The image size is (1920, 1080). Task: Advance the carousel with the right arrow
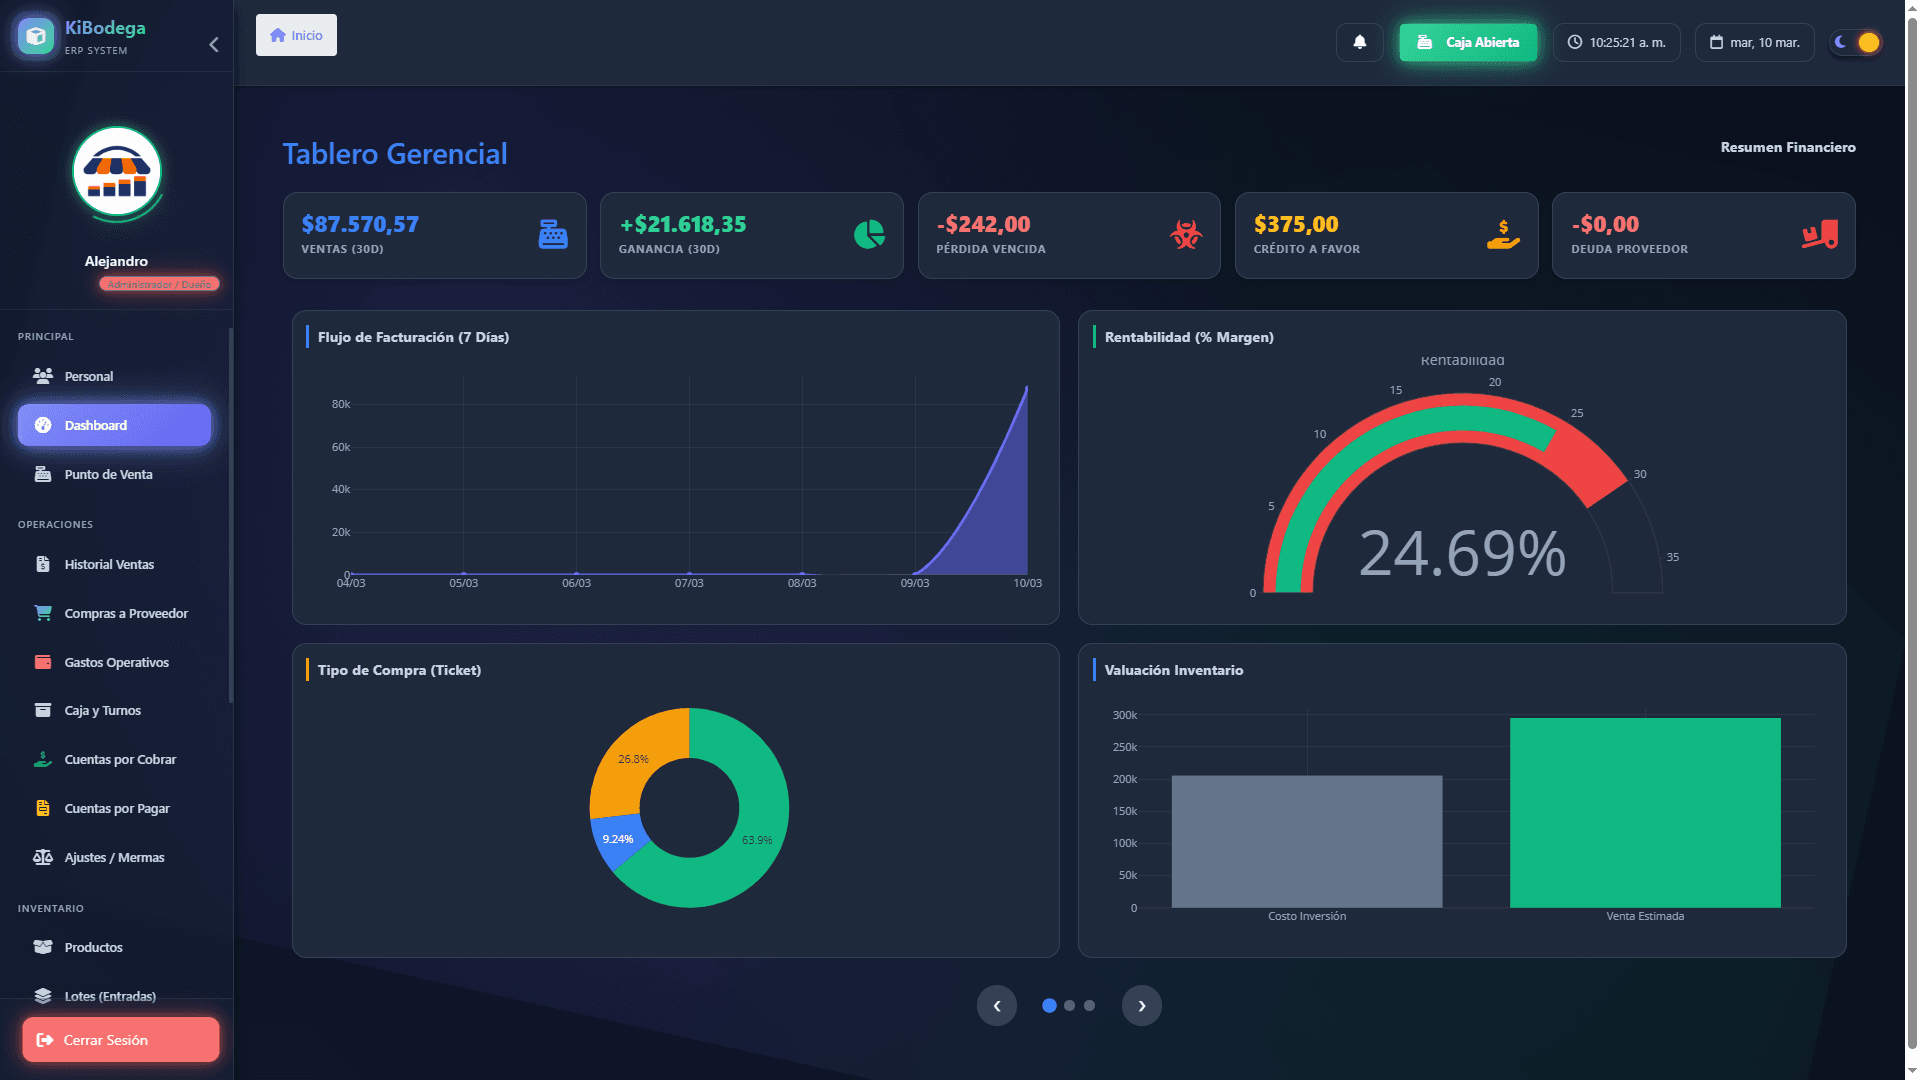click(x=1141, y=1005)
